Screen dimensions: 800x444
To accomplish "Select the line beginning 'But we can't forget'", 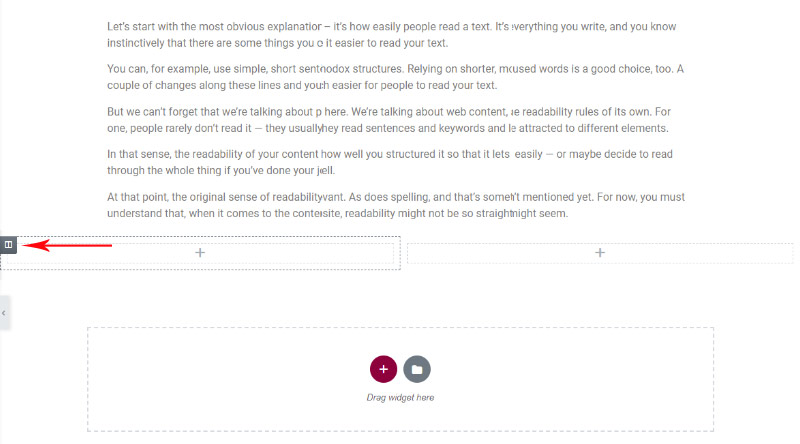I will 389,112.
